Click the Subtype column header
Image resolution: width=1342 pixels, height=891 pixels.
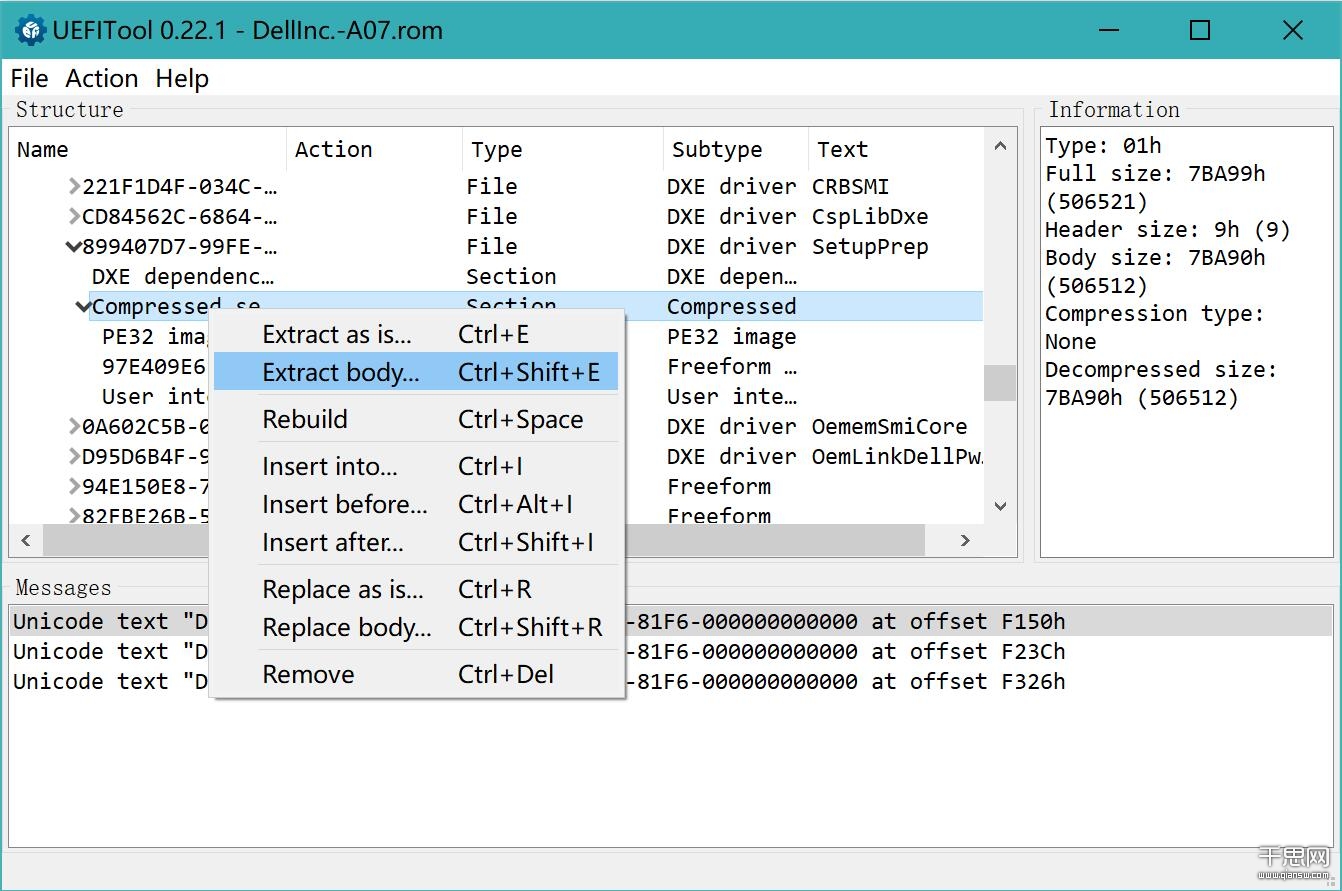tap(717, 150)
